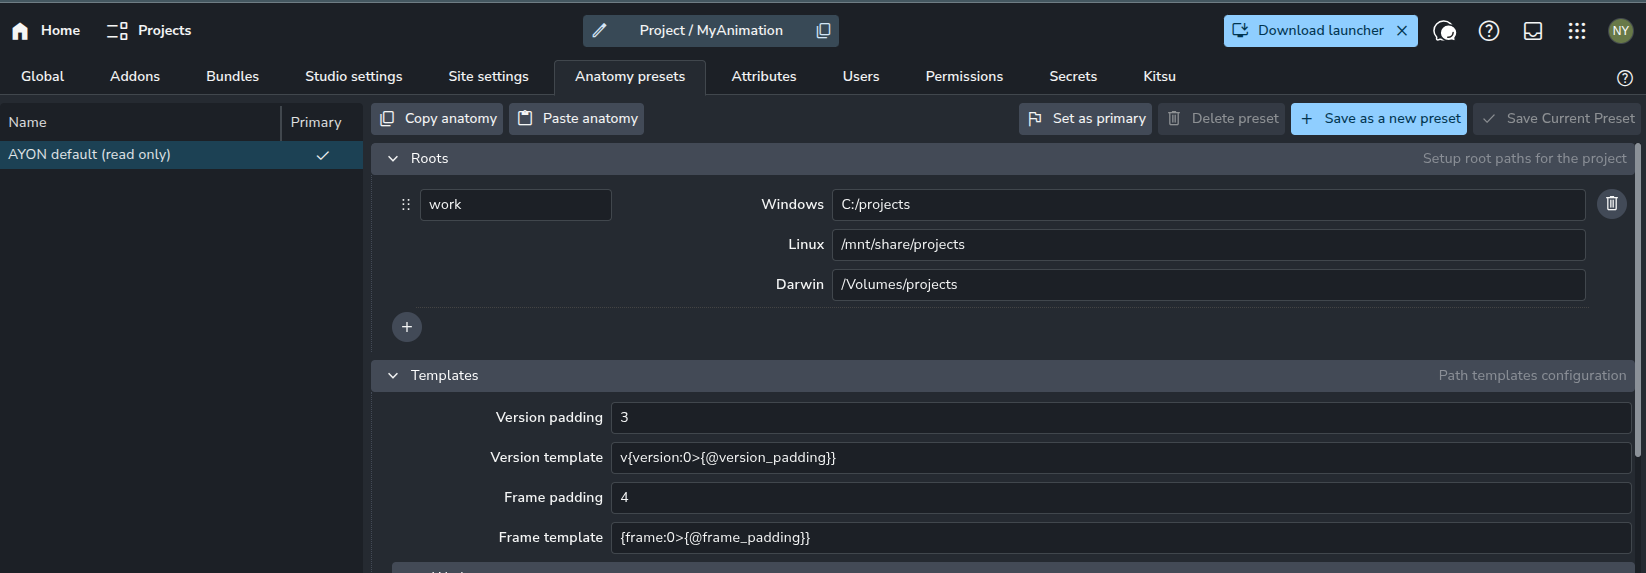
Task: Open the Studio settings tab
Action: pyautogui.click(x=353, y=76)
